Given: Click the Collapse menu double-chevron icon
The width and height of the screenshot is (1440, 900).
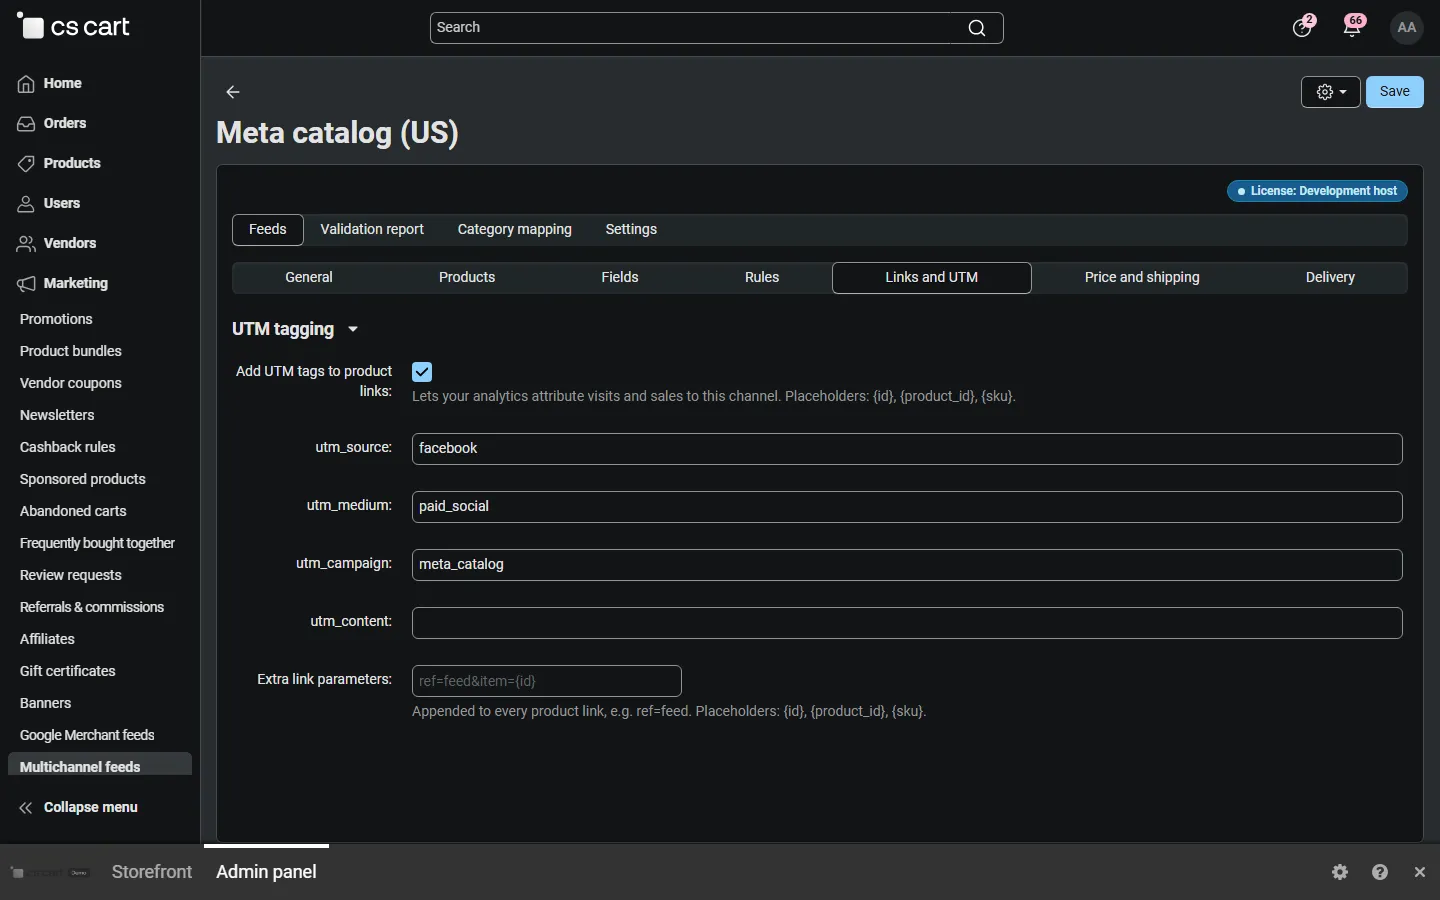Looking at the screenshot, I should [26, 808].
